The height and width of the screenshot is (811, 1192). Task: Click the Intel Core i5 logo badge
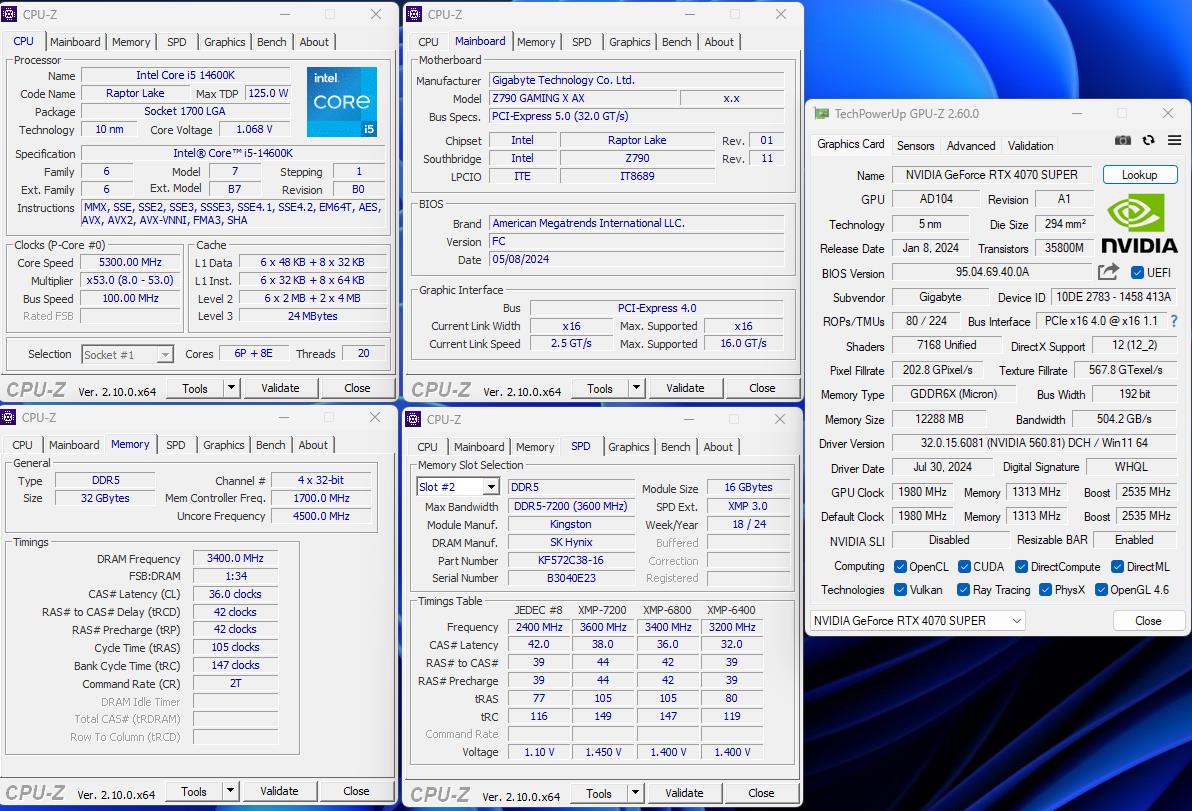pyautogui.click(x=342, y=102)
